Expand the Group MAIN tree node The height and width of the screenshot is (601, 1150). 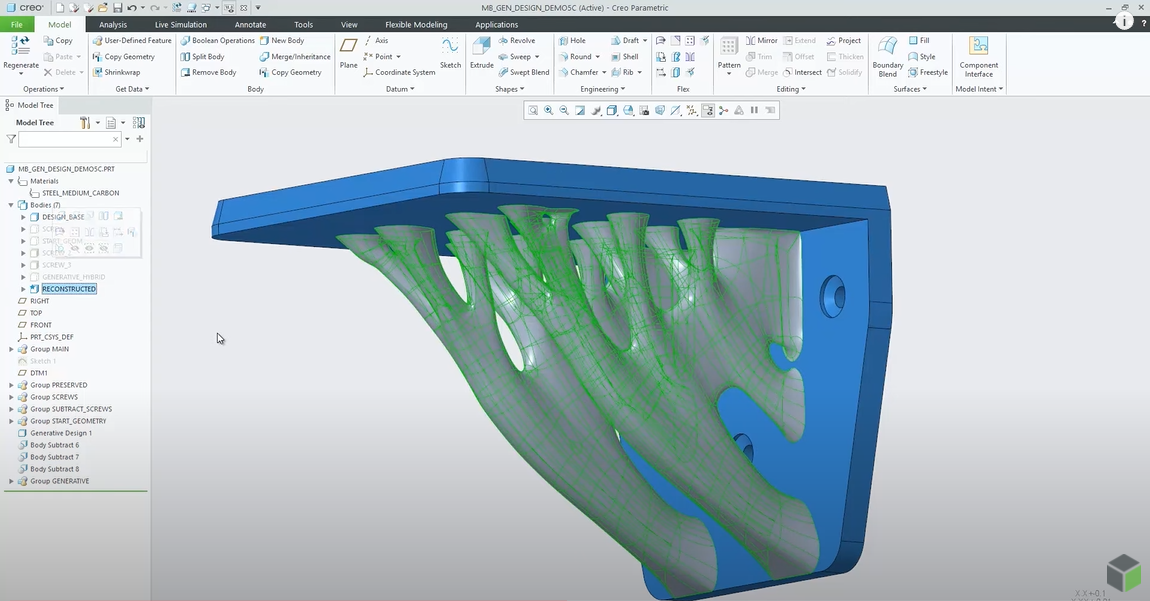[x=11, y=349]
